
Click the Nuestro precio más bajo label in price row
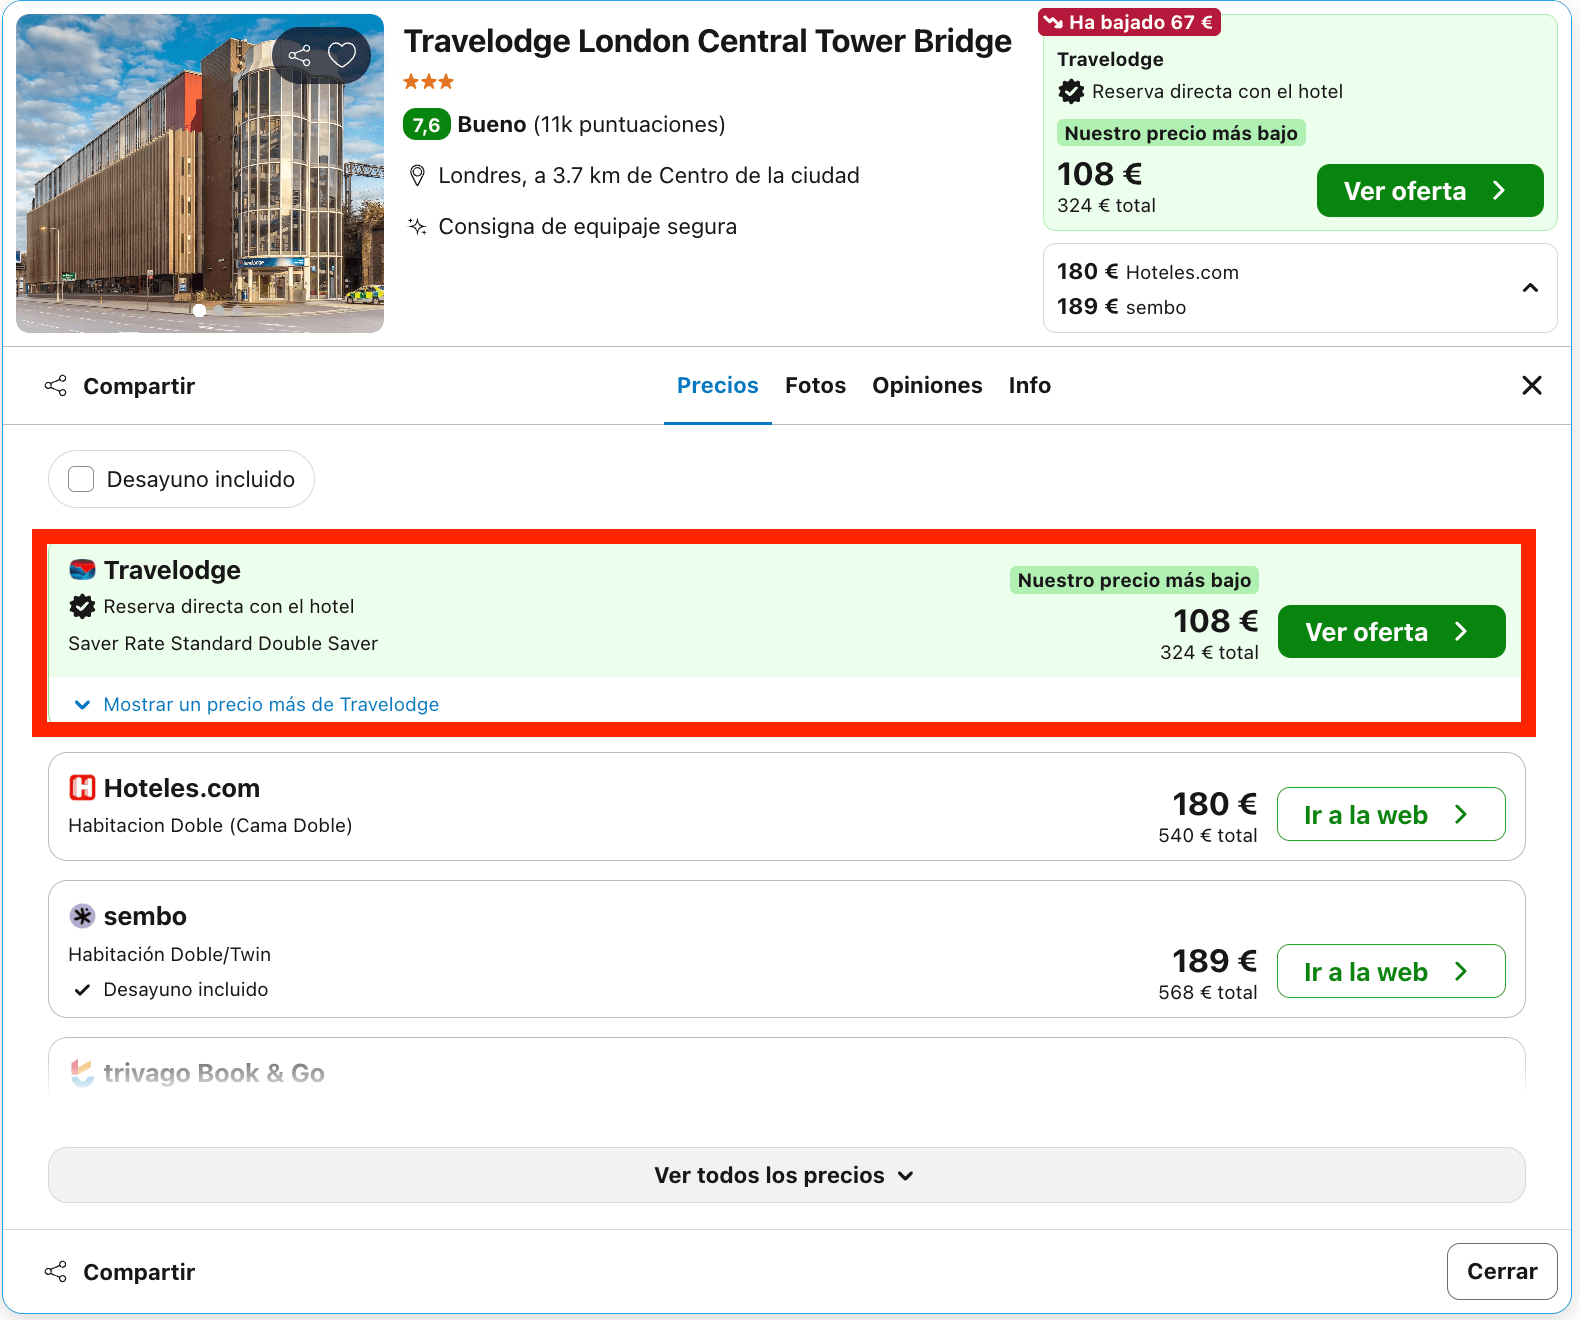[1134, 580]
